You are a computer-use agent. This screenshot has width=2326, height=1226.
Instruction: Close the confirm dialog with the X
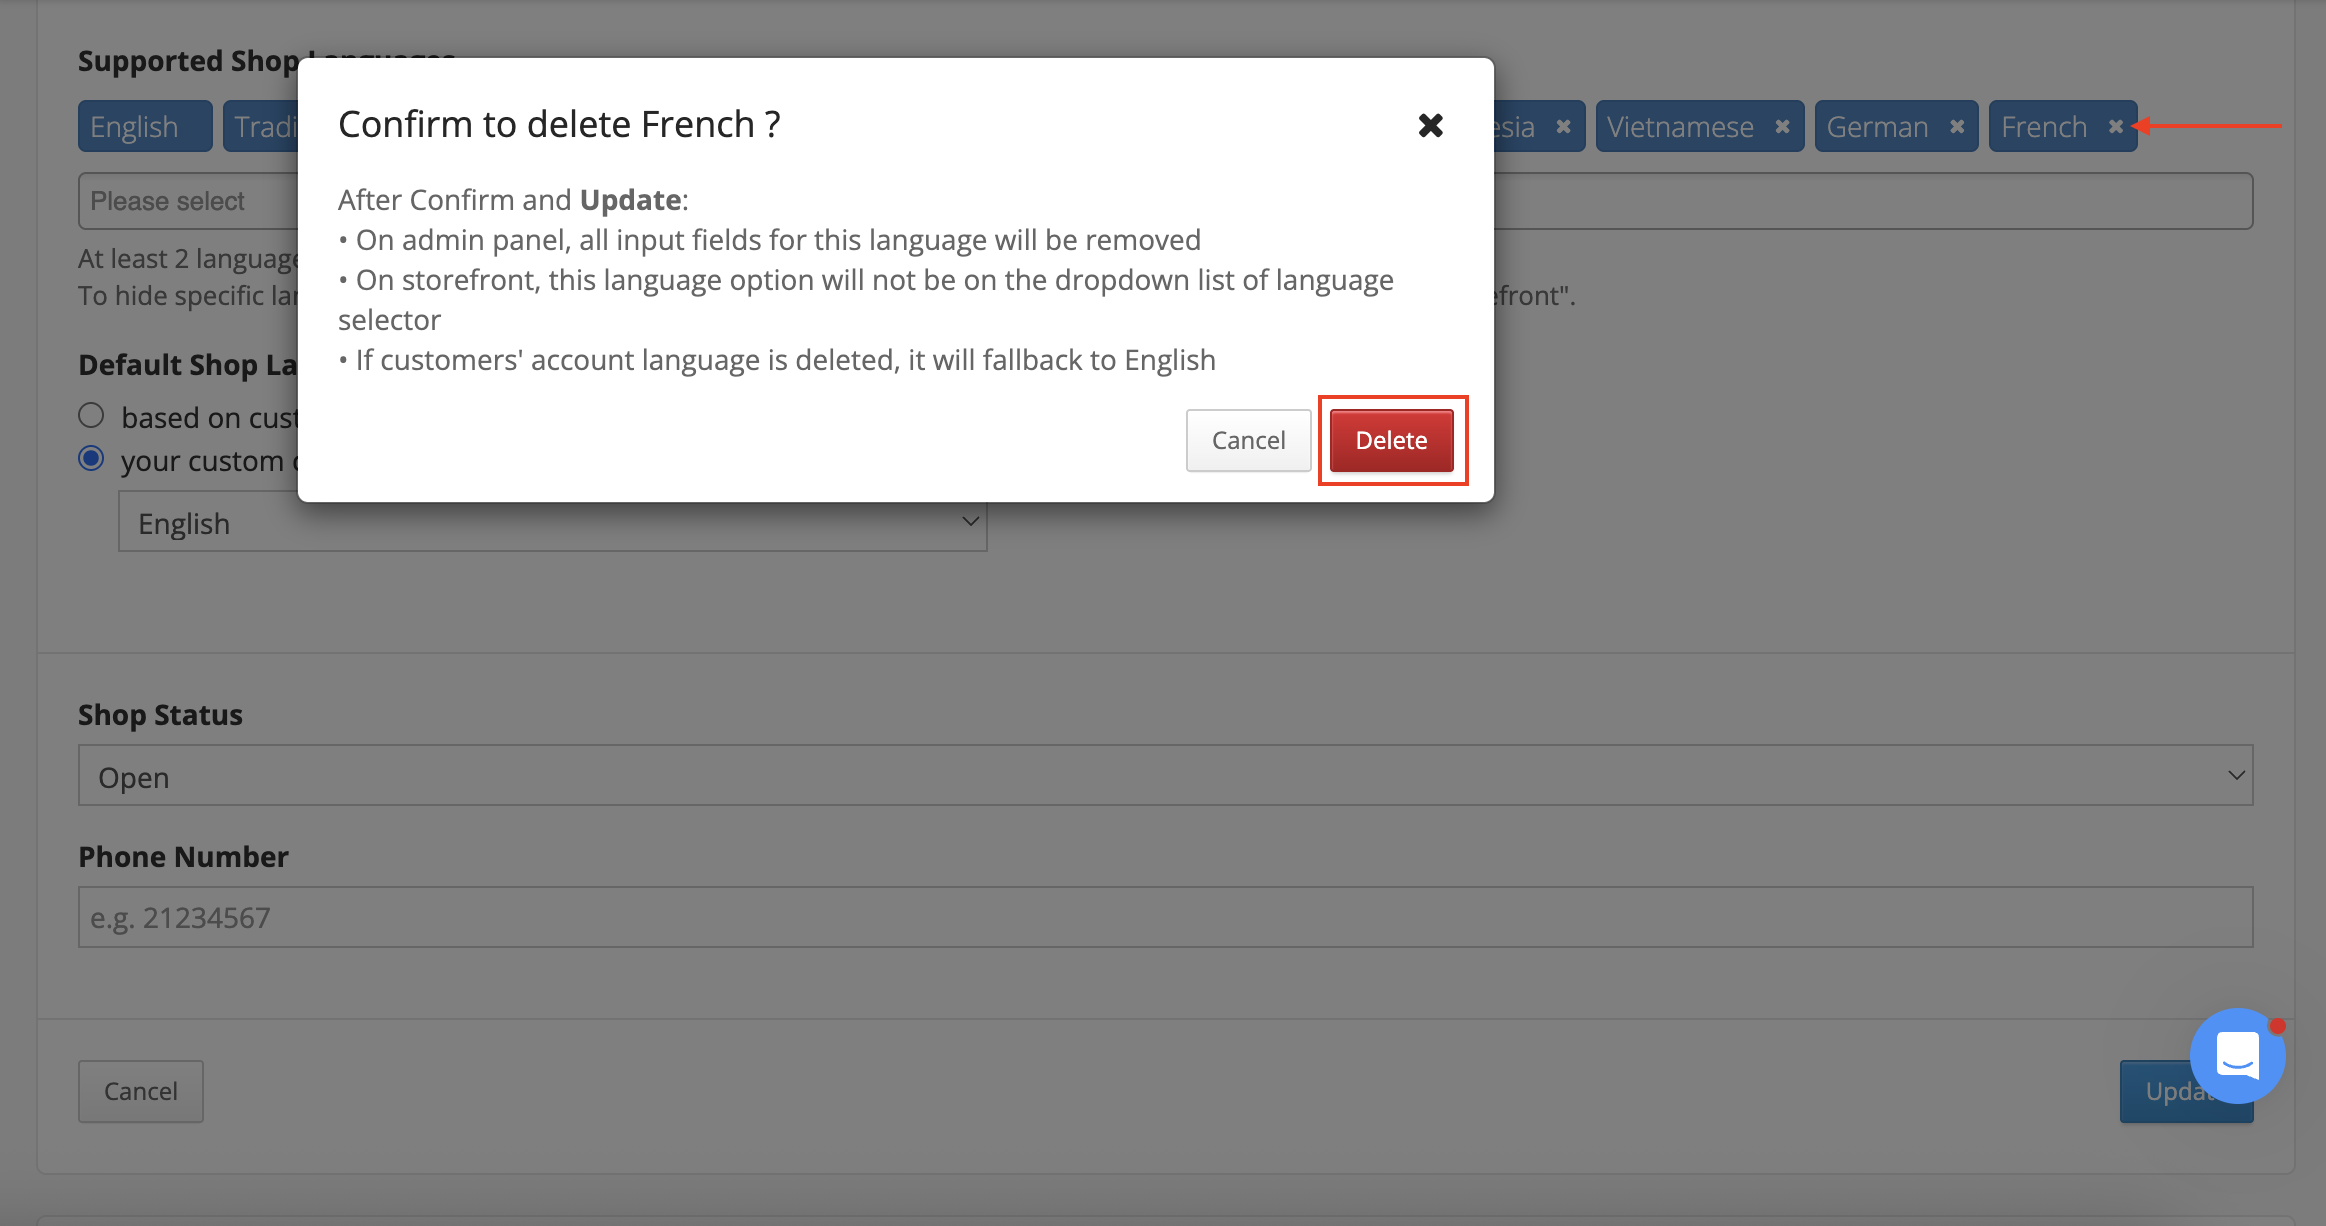[x=1430, y=125]
